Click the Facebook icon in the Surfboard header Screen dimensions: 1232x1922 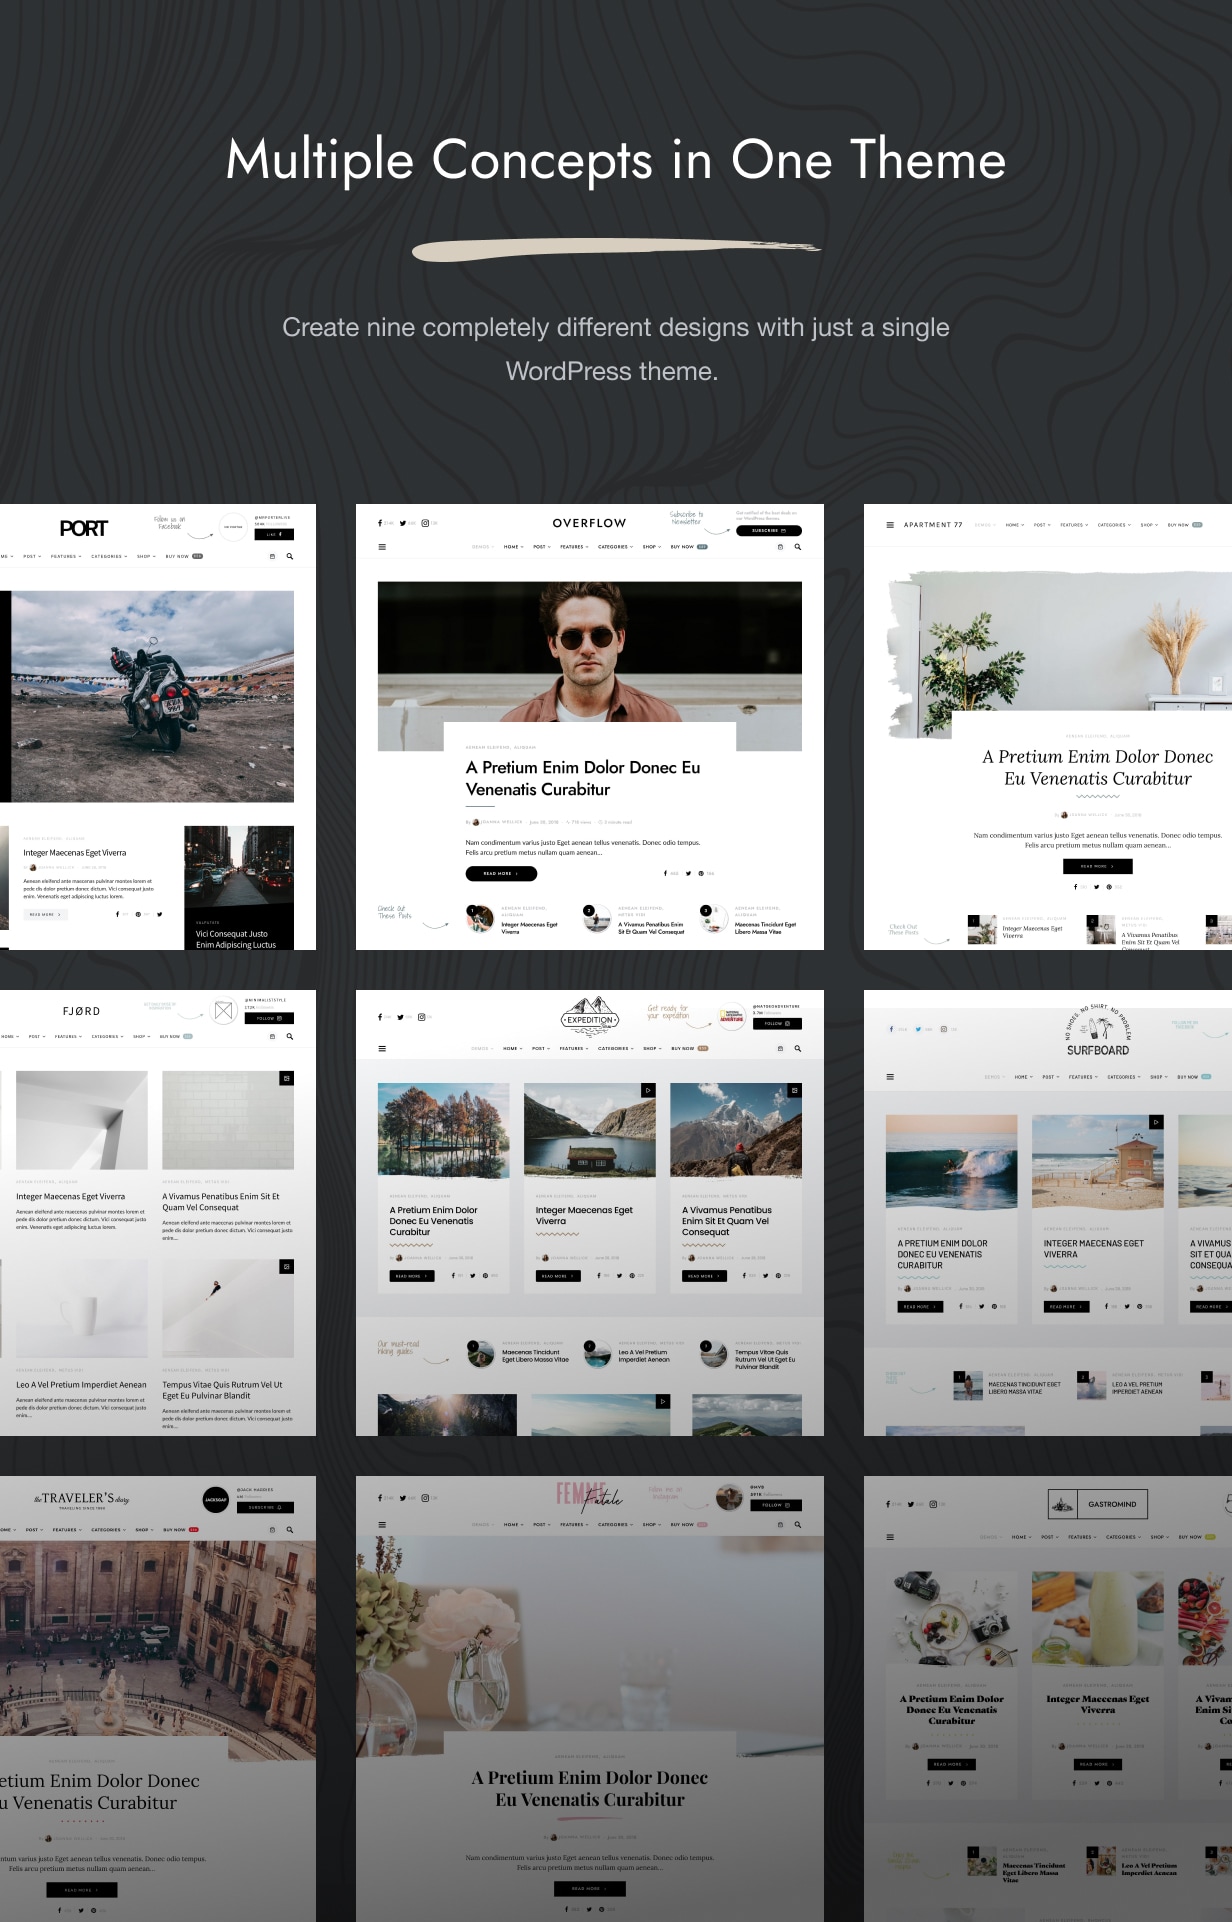pos(891,1029)
